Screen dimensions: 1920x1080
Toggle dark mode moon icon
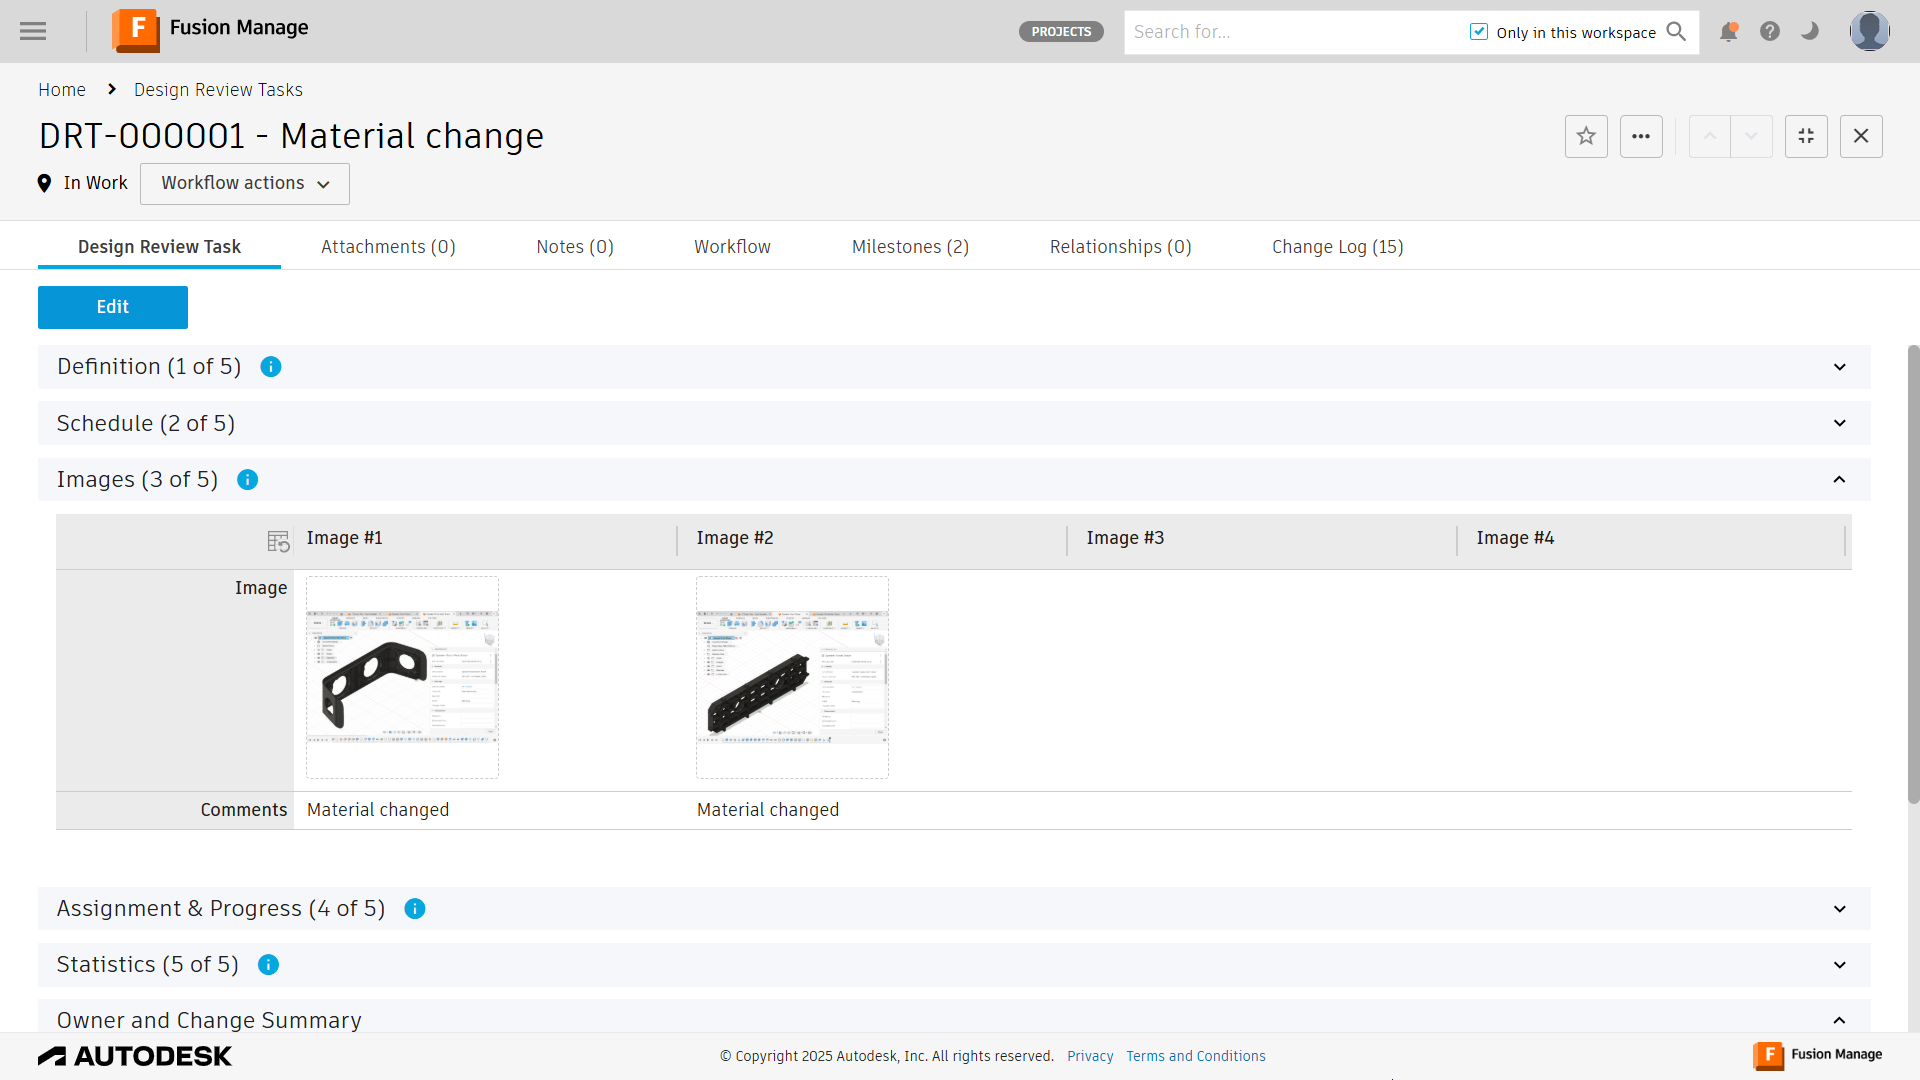[x=1810, y=32]
